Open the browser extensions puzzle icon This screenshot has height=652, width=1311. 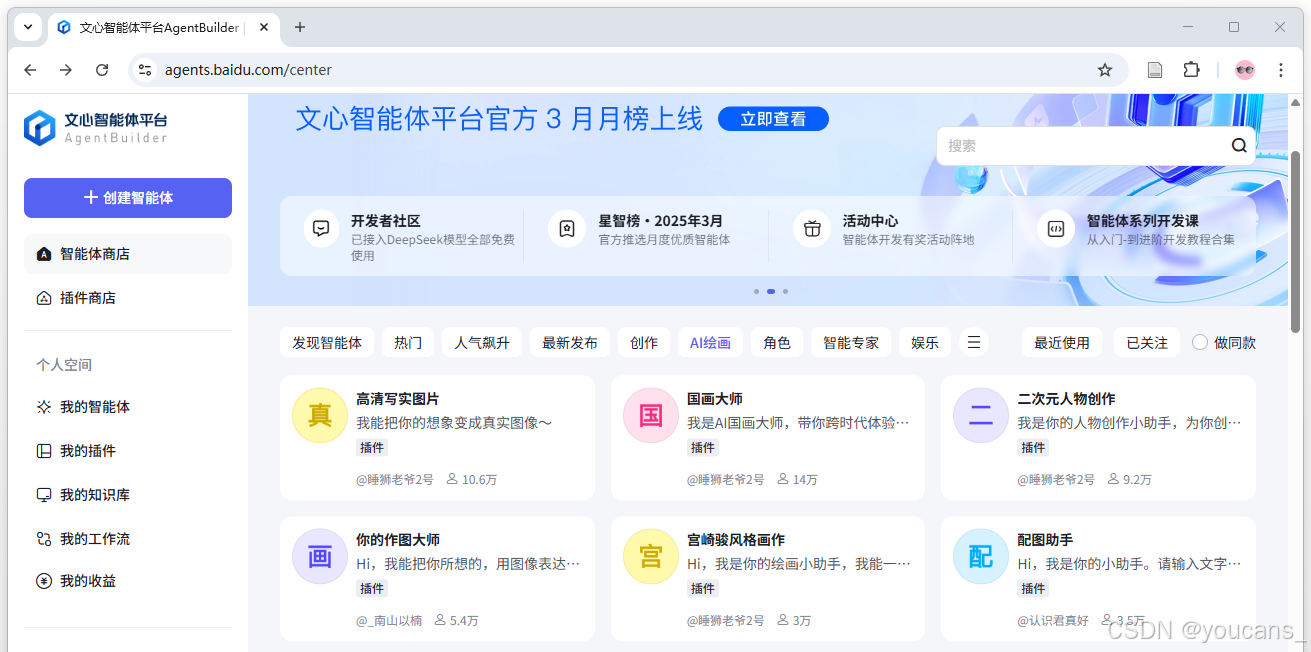(1191, 70)
